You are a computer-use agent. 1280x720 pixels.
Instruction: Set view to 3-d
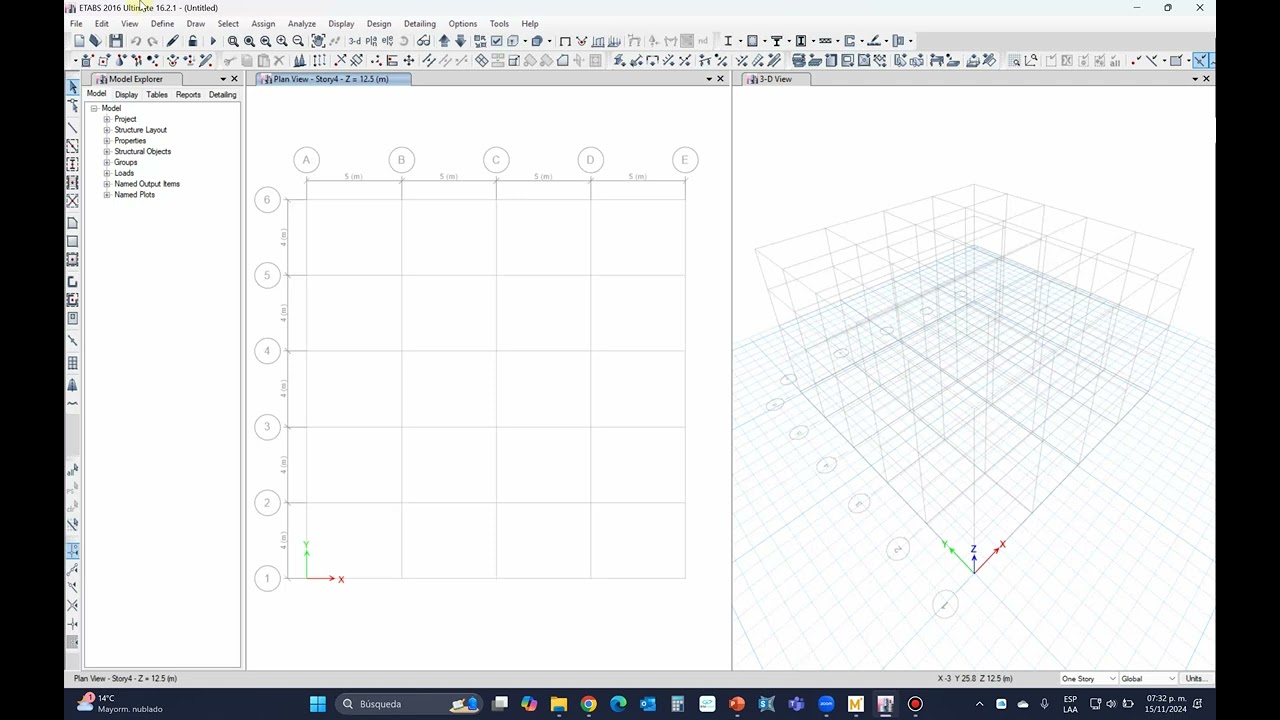coord(354,41)
